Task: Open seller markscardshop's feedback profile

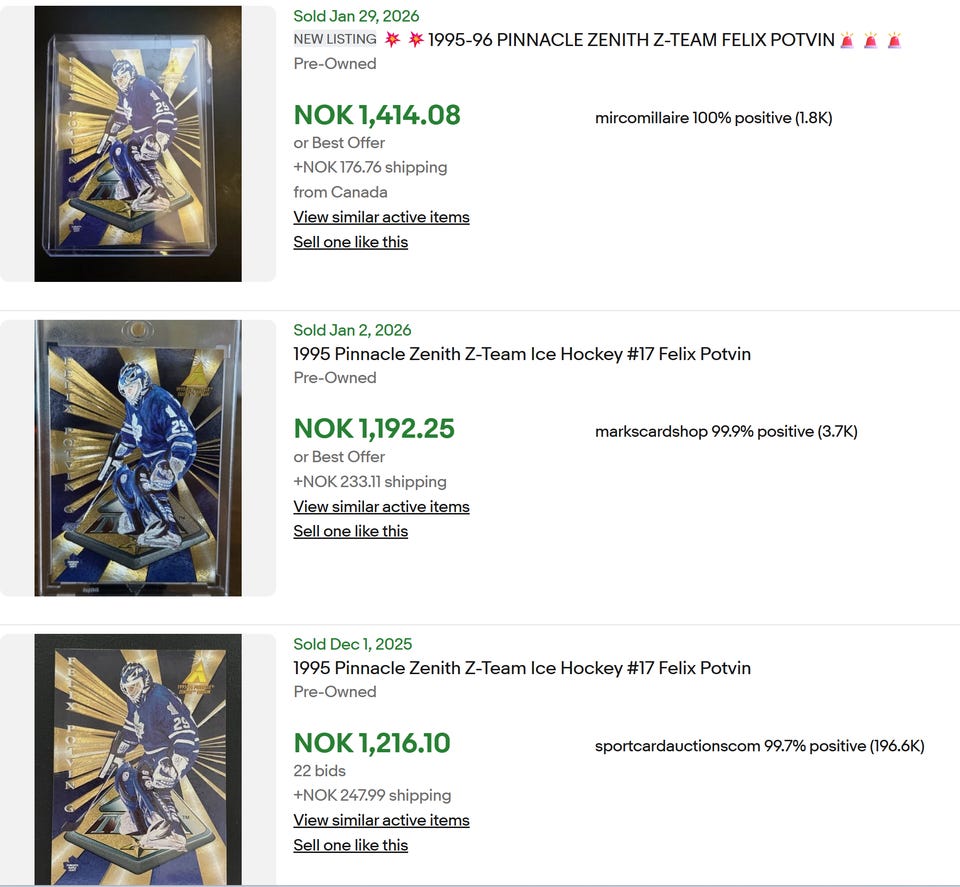Action: click(x=726, y=432)
